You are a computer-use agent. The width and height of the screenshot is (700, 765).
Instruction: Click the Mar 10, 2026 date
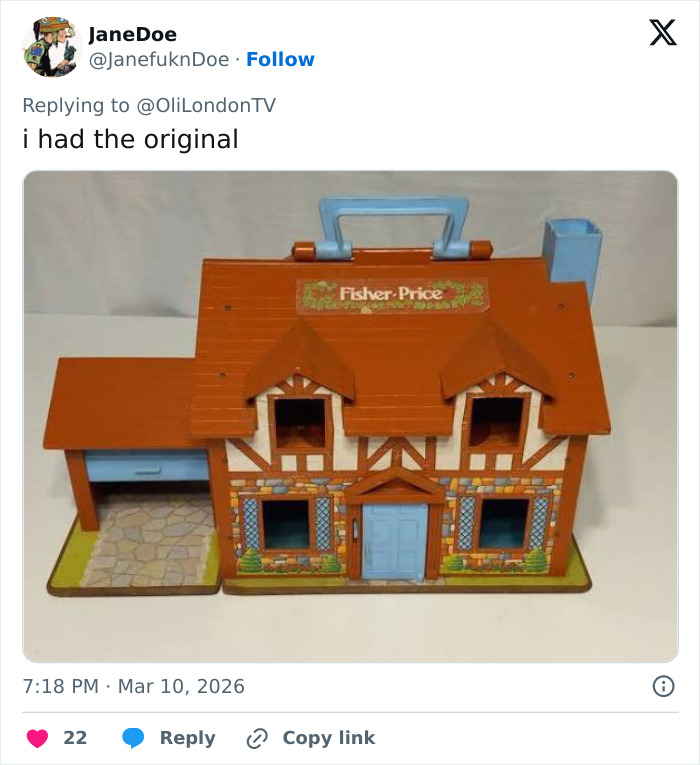coord(181,687)
